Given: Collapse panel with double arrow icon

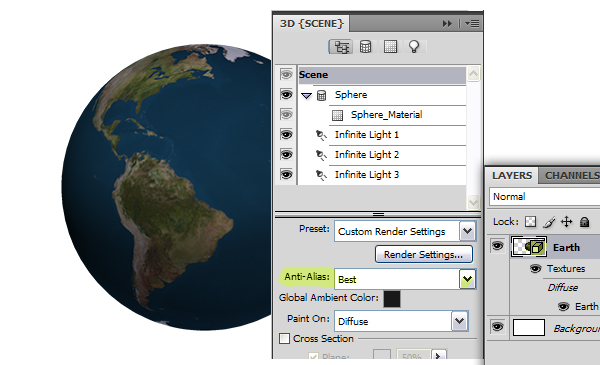Looking at the screenshot, I should click(447, 24).
